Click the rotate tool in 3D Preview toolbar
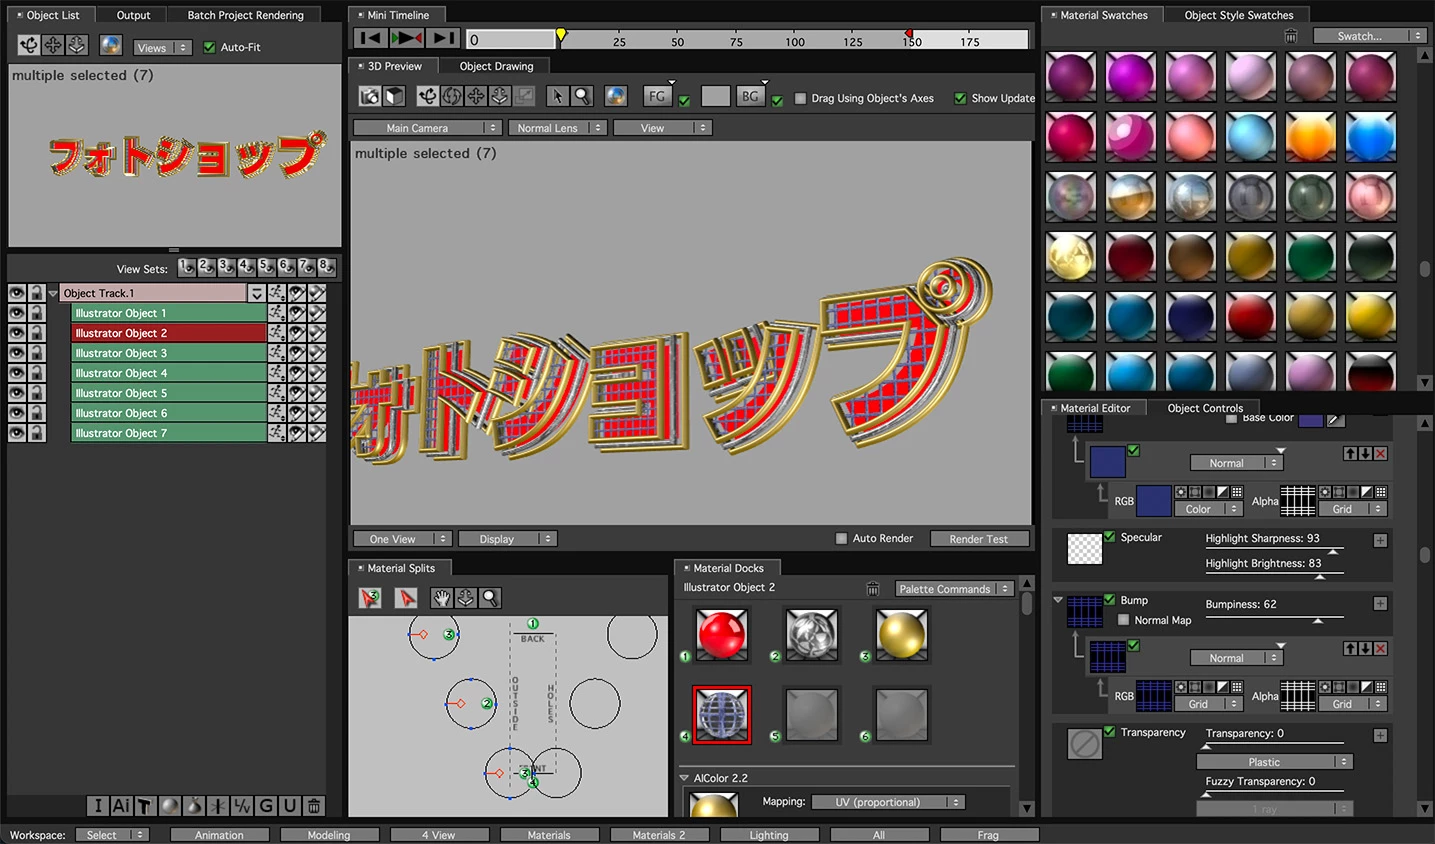Image resolution: width=1435 pixels, height=844 pixels. click(452, 96)
